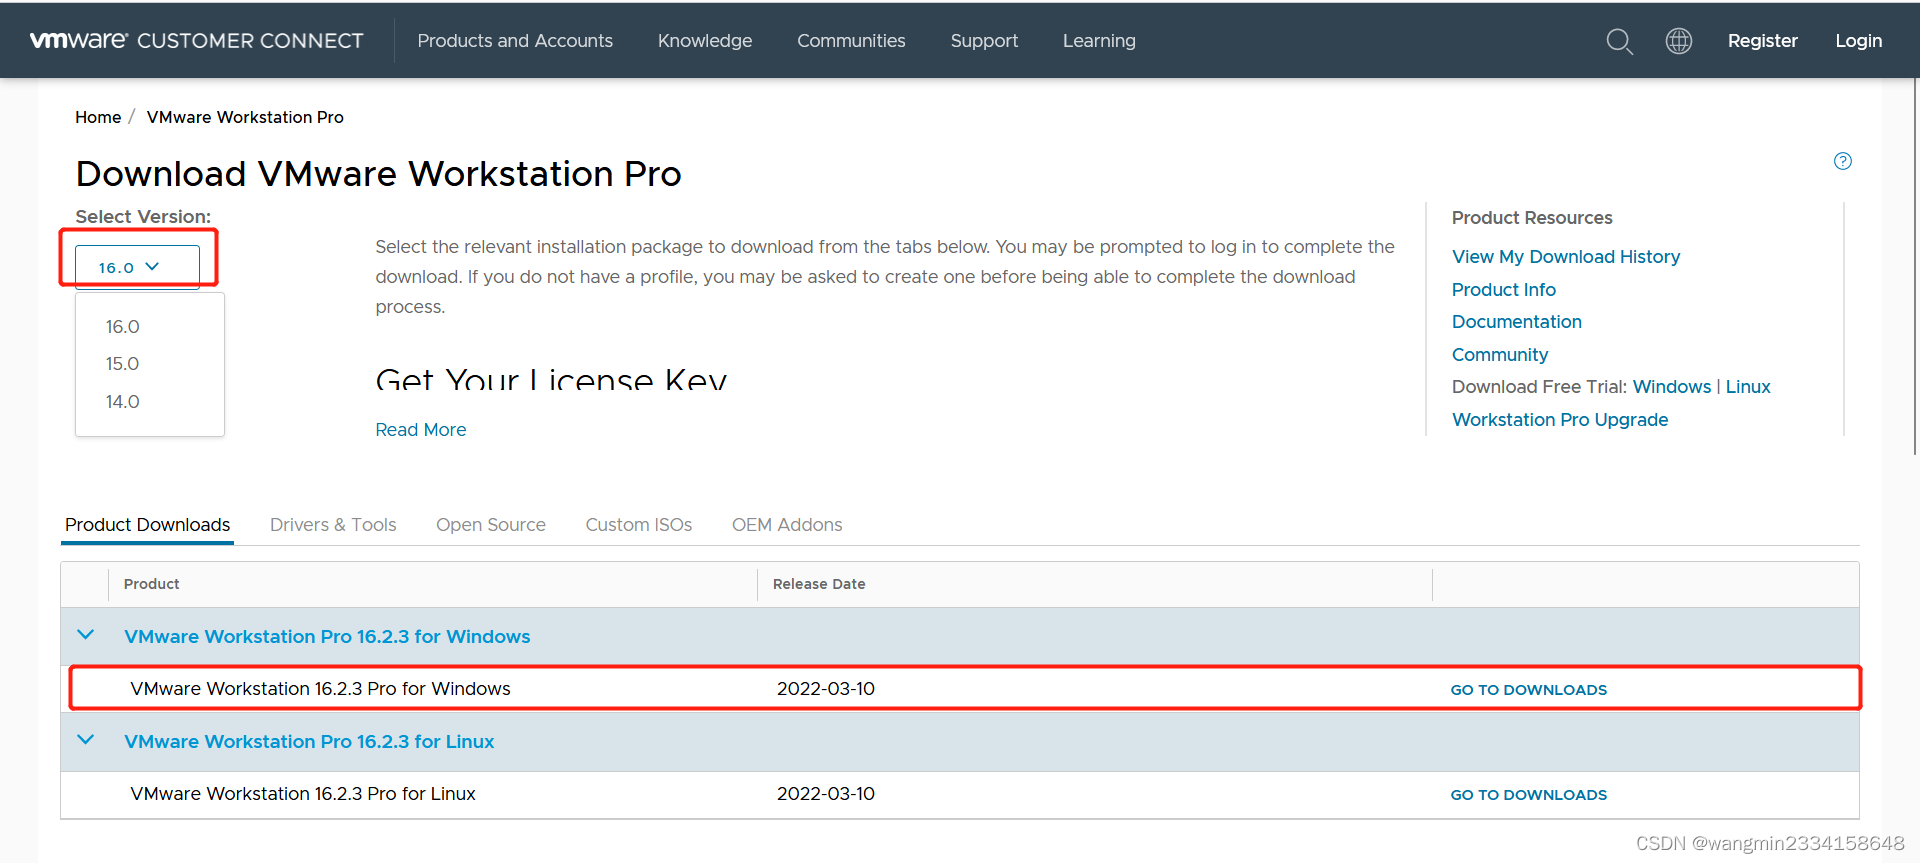The width and height of the screenshot is (1920, 863).
Task: Click the Release Date column header
Action: click(819, 584)
